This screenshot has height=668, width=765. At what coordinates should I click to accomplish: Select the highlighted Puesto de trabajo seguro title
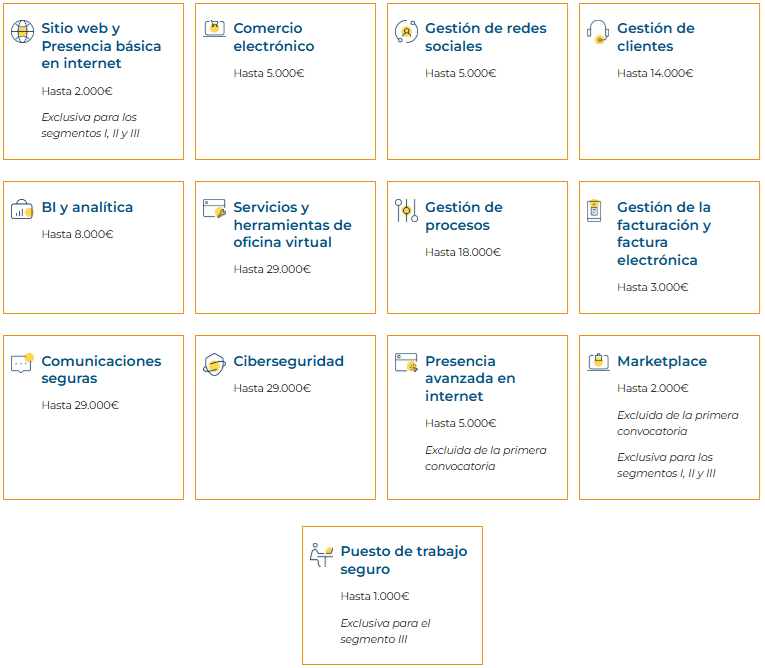[403, 560]
